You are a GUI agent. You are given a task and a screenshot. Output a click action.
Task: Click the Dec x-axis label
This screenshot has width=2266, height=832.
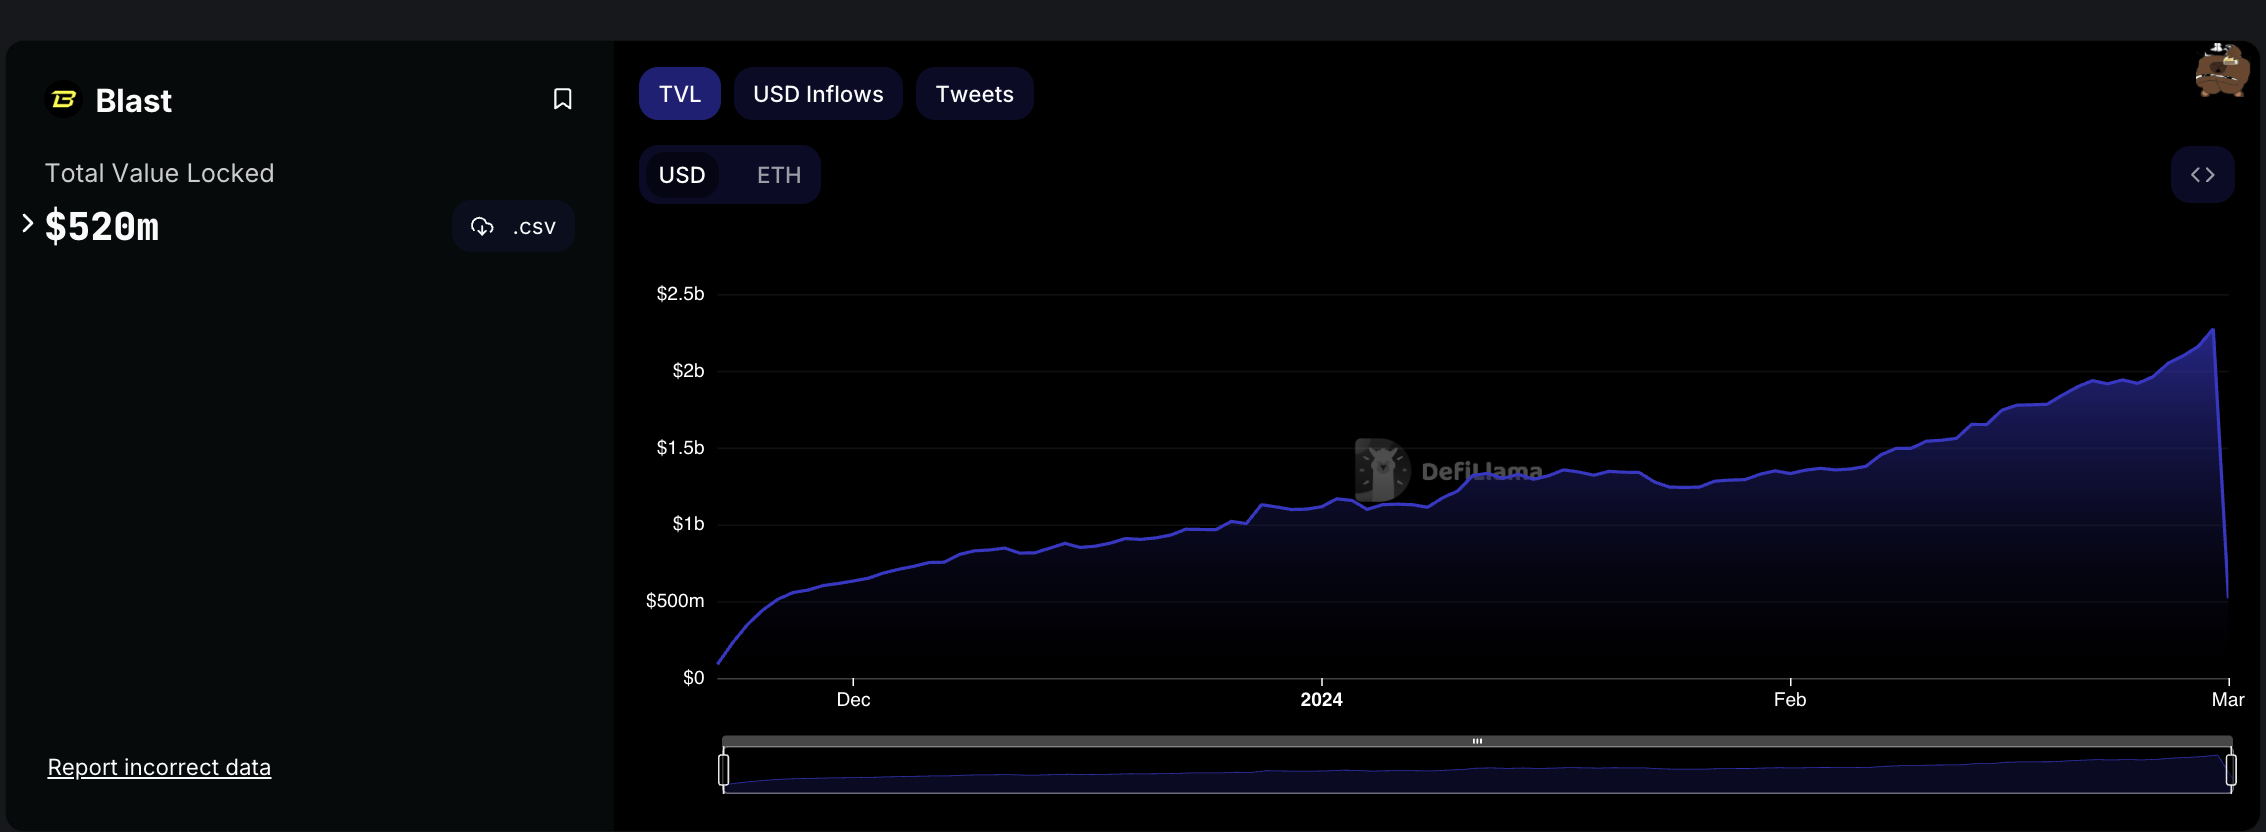853,700
